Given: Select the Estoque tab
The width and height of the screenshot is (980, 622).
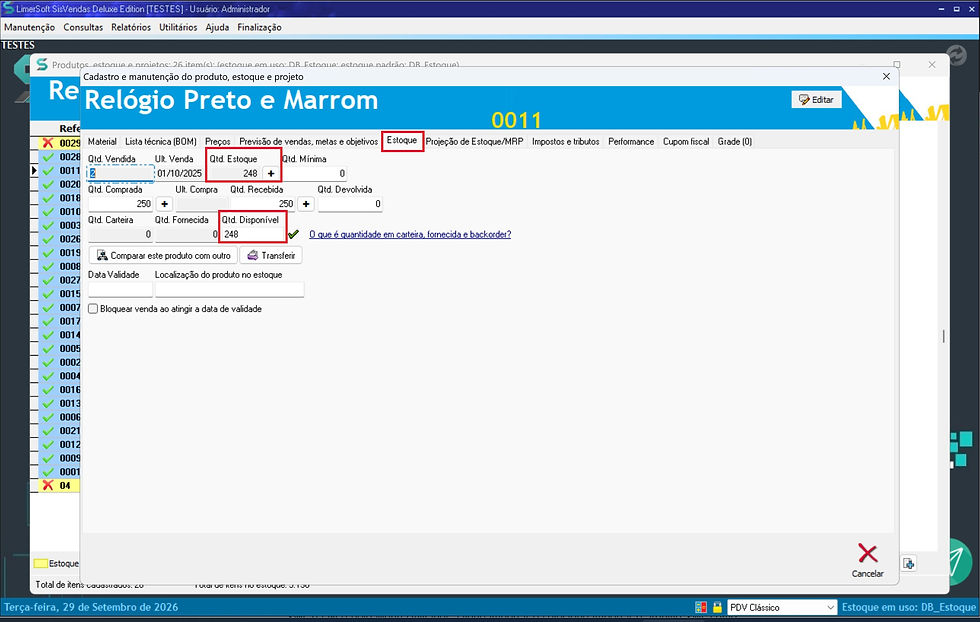Looking at the screenshot, I should coord(402,141).
